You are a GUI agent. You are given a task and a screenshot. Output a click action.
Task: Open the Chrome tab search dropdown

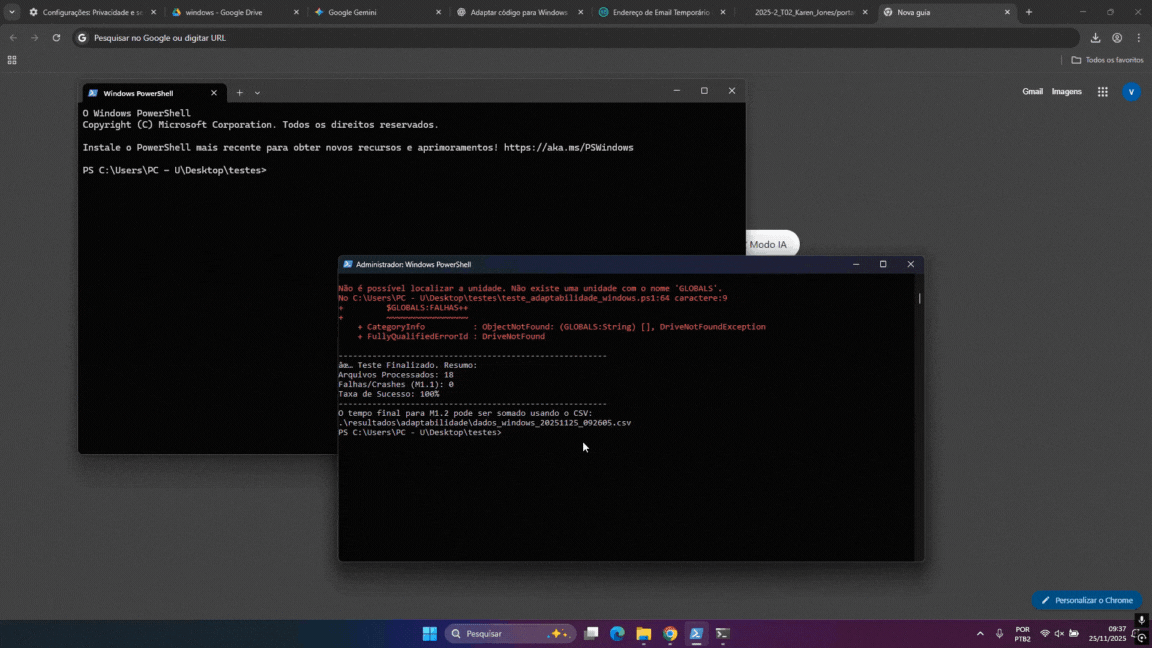[12, 12]
